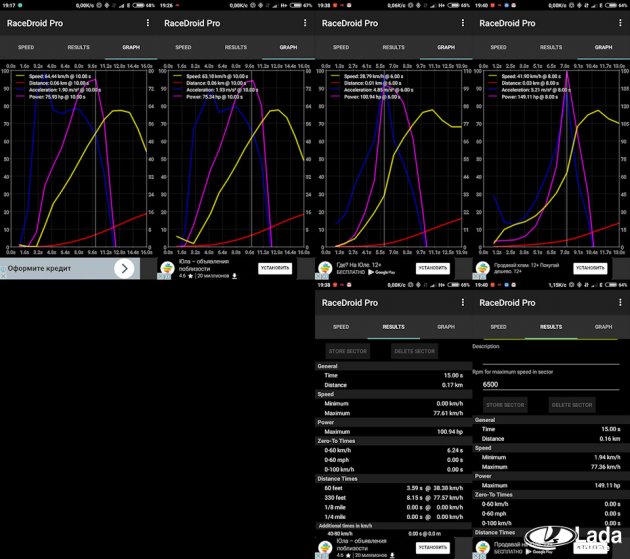Tap УСТАНОВИТЬ on the ad under the 75.34 hp graph

tap(275, 268)
